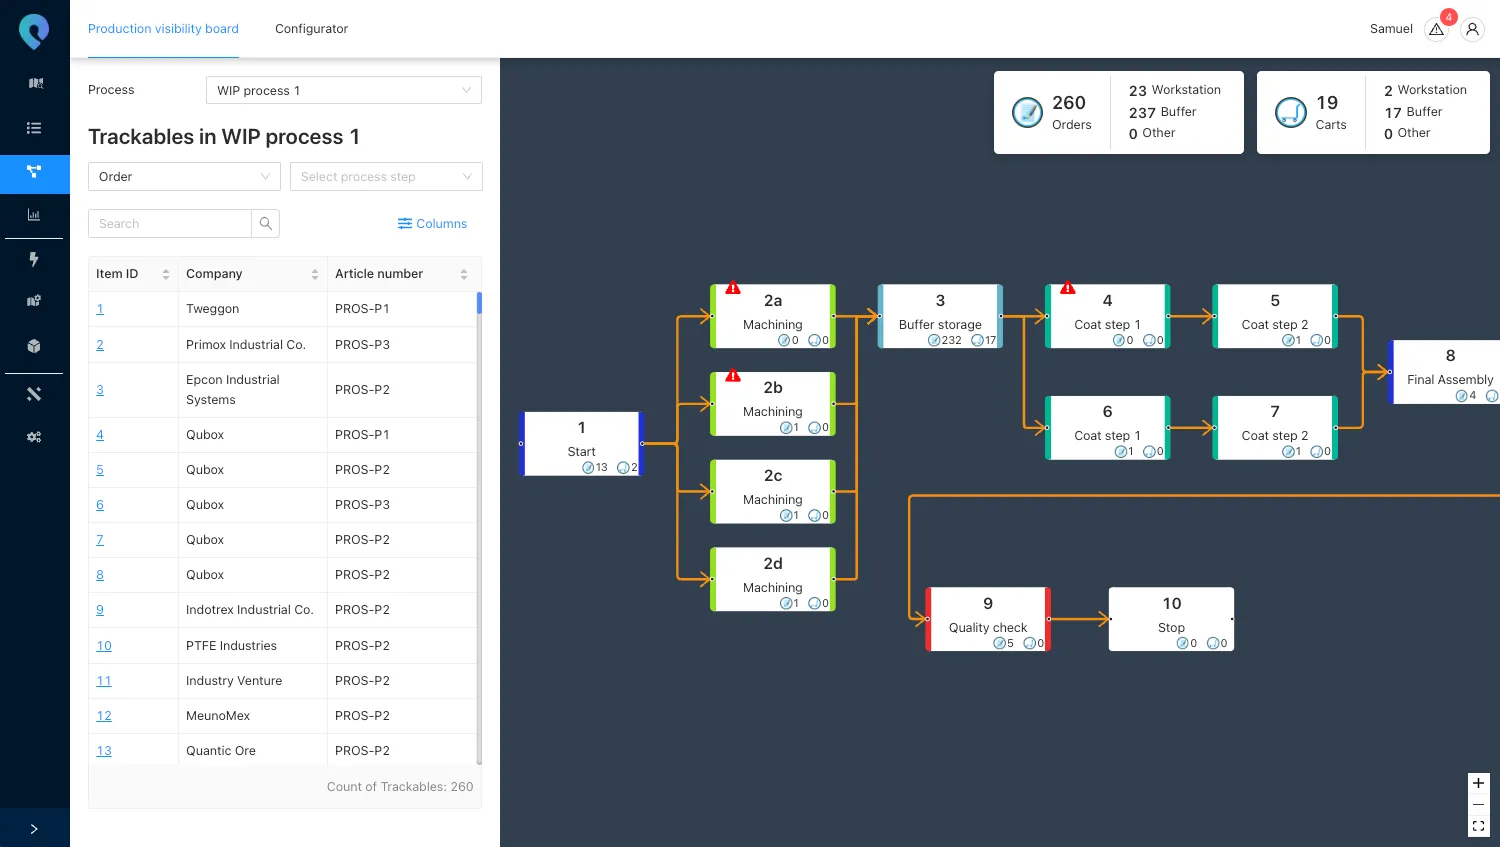The image size is (1500, 847).
Task: Select the list view icon in the sidebar
Action: point(35,128)
